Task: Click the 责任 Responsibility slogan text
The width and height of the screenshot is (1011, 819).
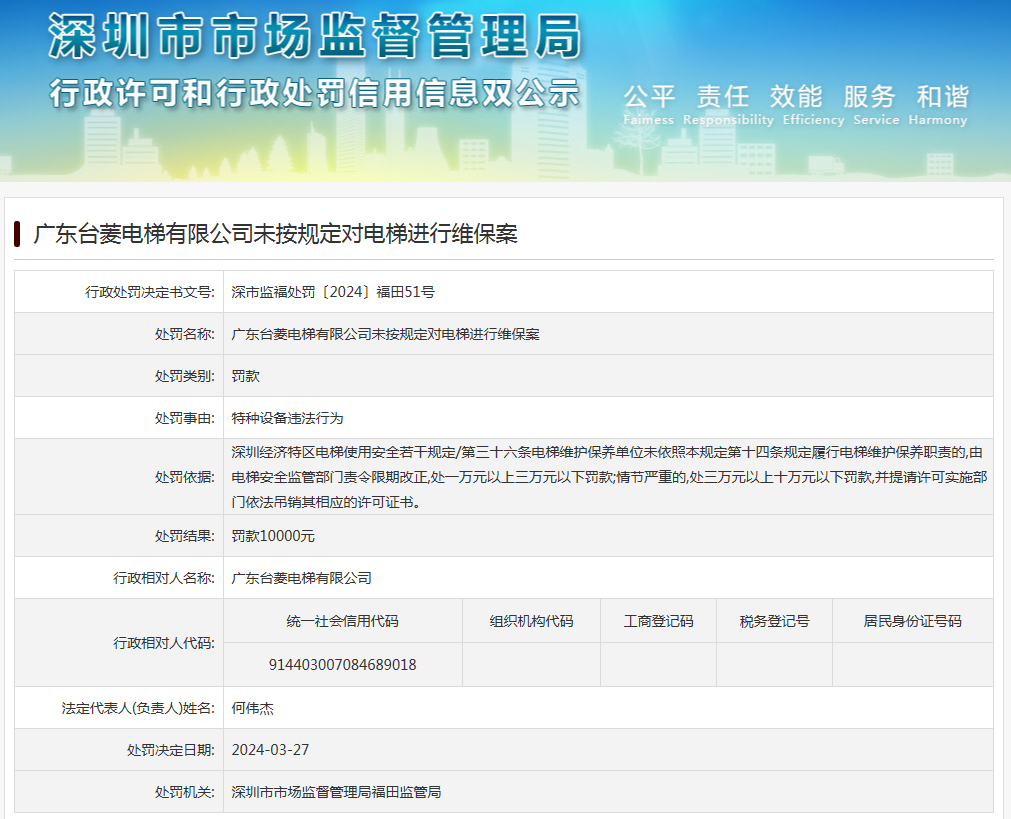Action: coord(728,104)
